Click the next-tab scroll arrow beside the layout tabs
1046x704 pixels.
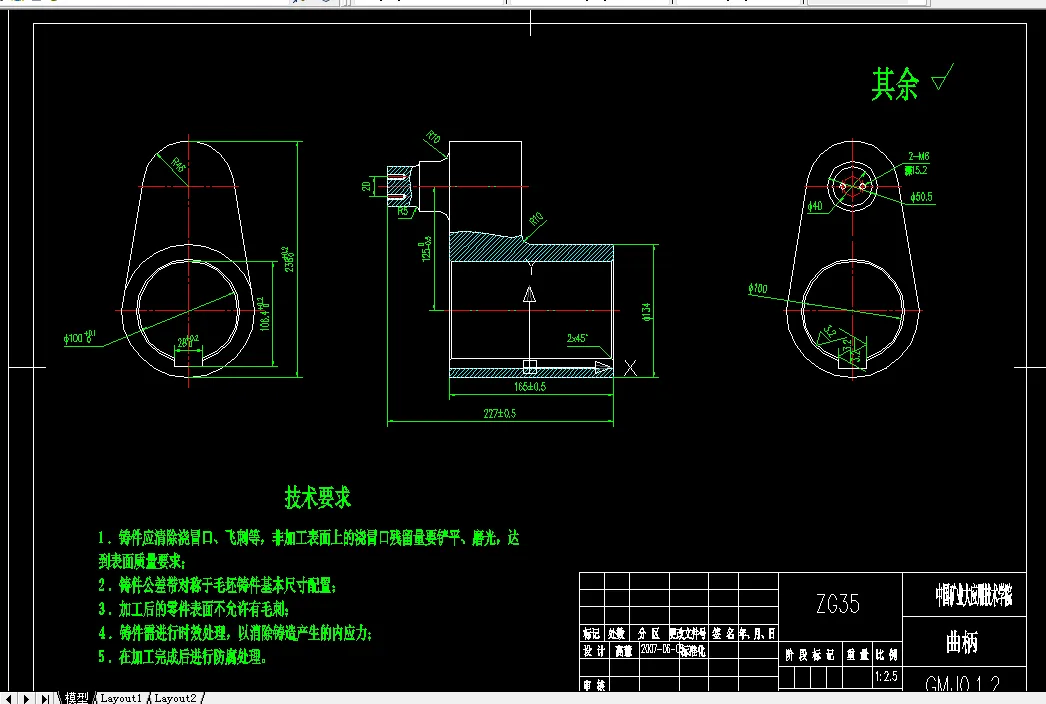26,698
